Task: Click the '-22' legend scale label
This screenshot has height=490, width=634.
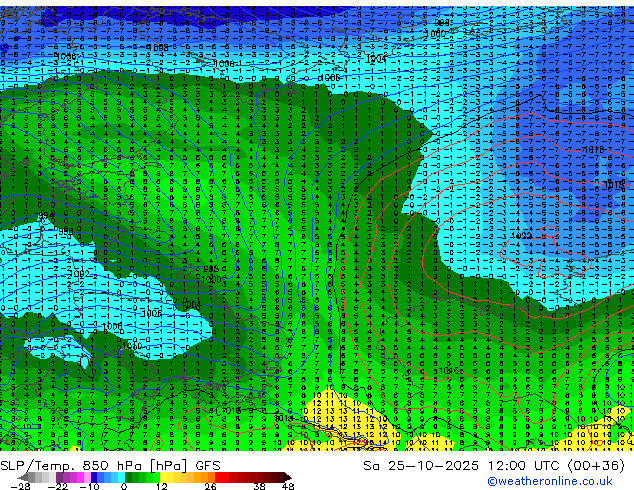Action: pyautogui.click(x=58, y=486)
